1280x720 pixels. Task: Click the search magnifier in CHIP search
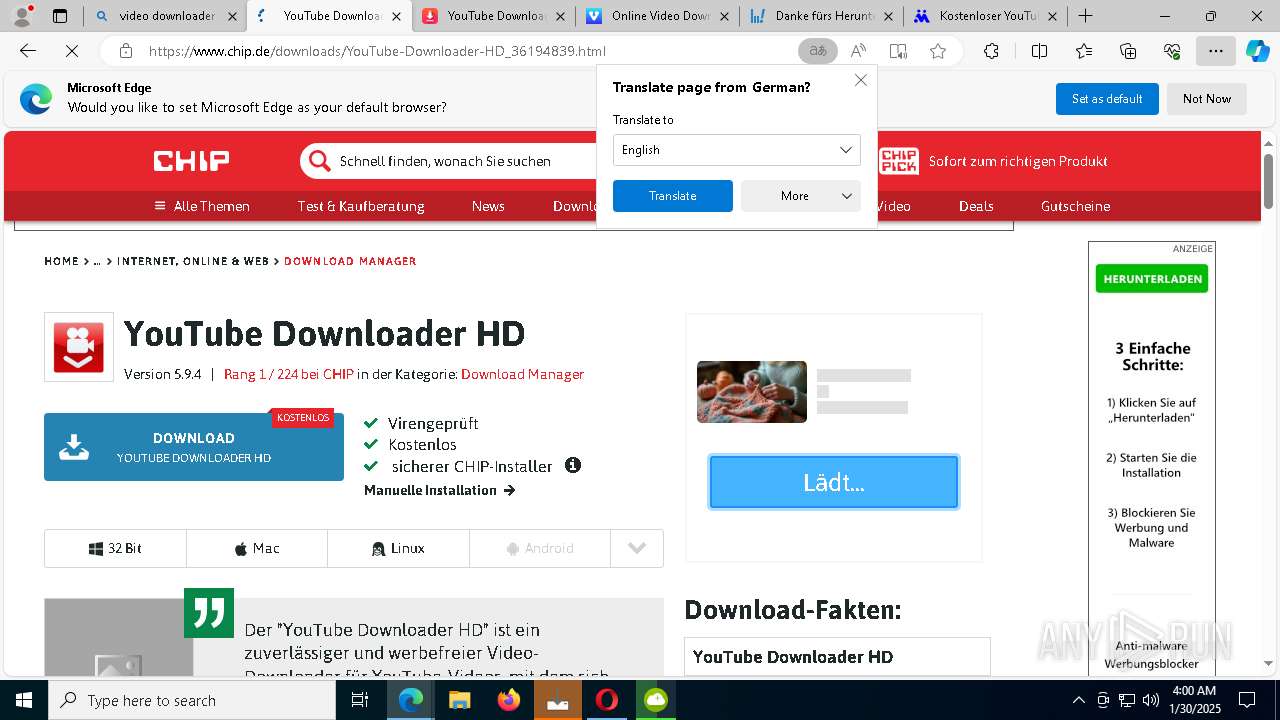pyautogui.click(x=319, y=161)
